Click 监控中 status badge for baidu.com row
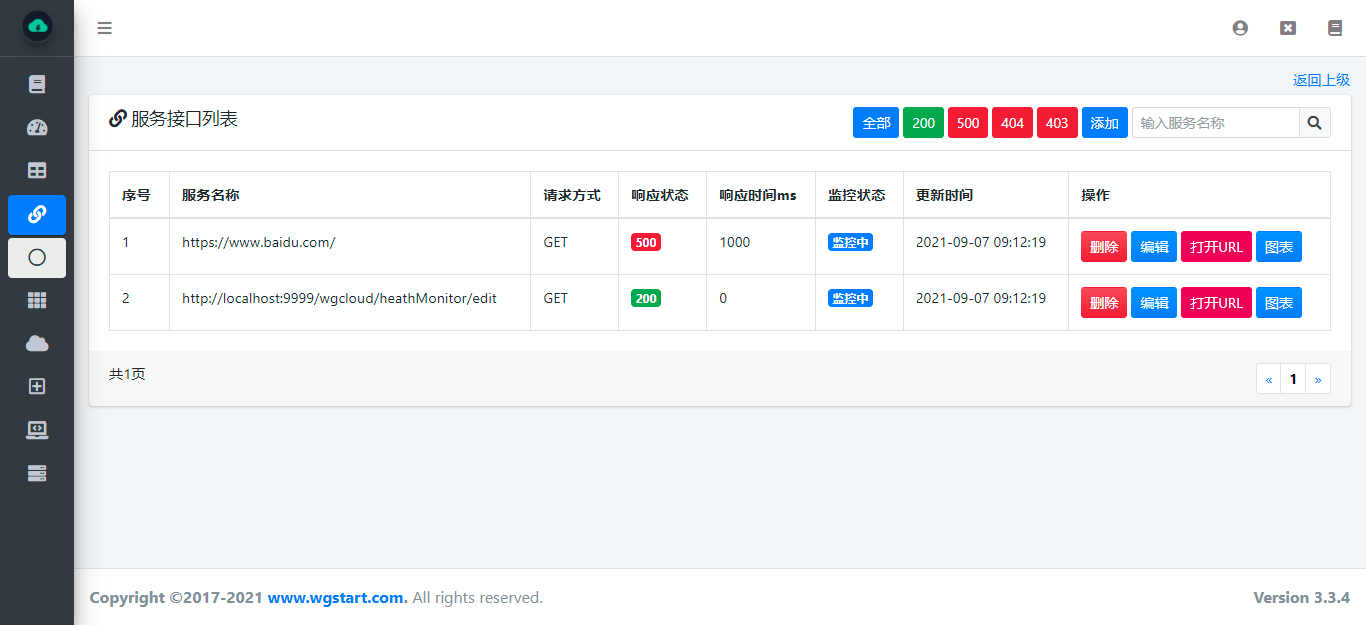 pos(850,241)
